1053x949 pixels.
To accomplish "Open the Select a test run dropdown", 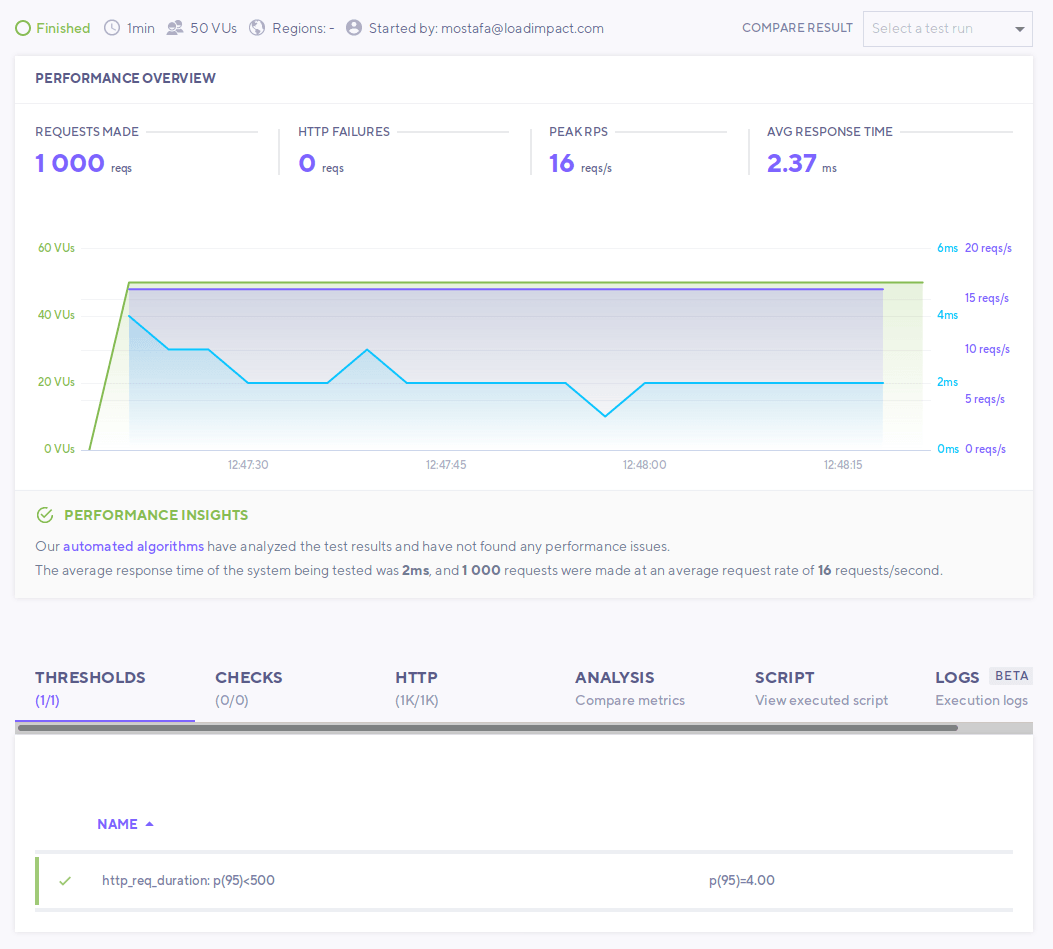I will (x=947, y=28).
